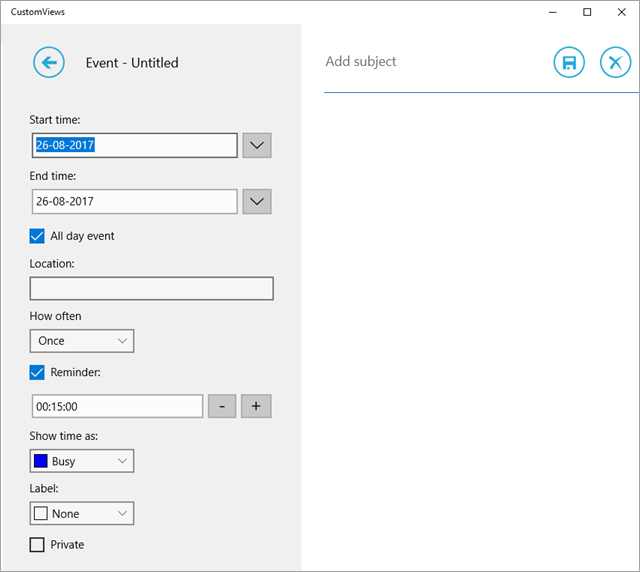The image size is (640, 572).
Task: Click the back arrow icon
Action: click(x=49, y=62)
